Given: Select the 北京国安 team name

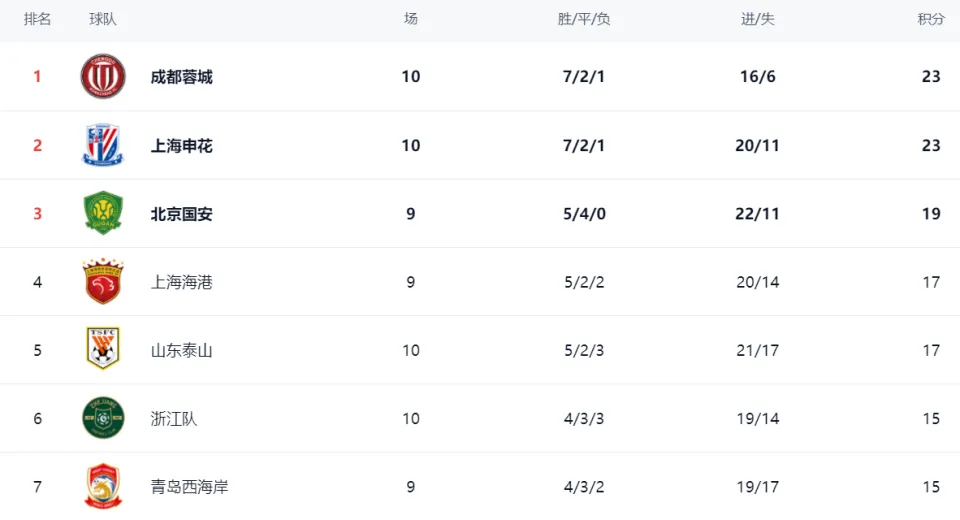Looking at the screenshot, I should [182, 214].
